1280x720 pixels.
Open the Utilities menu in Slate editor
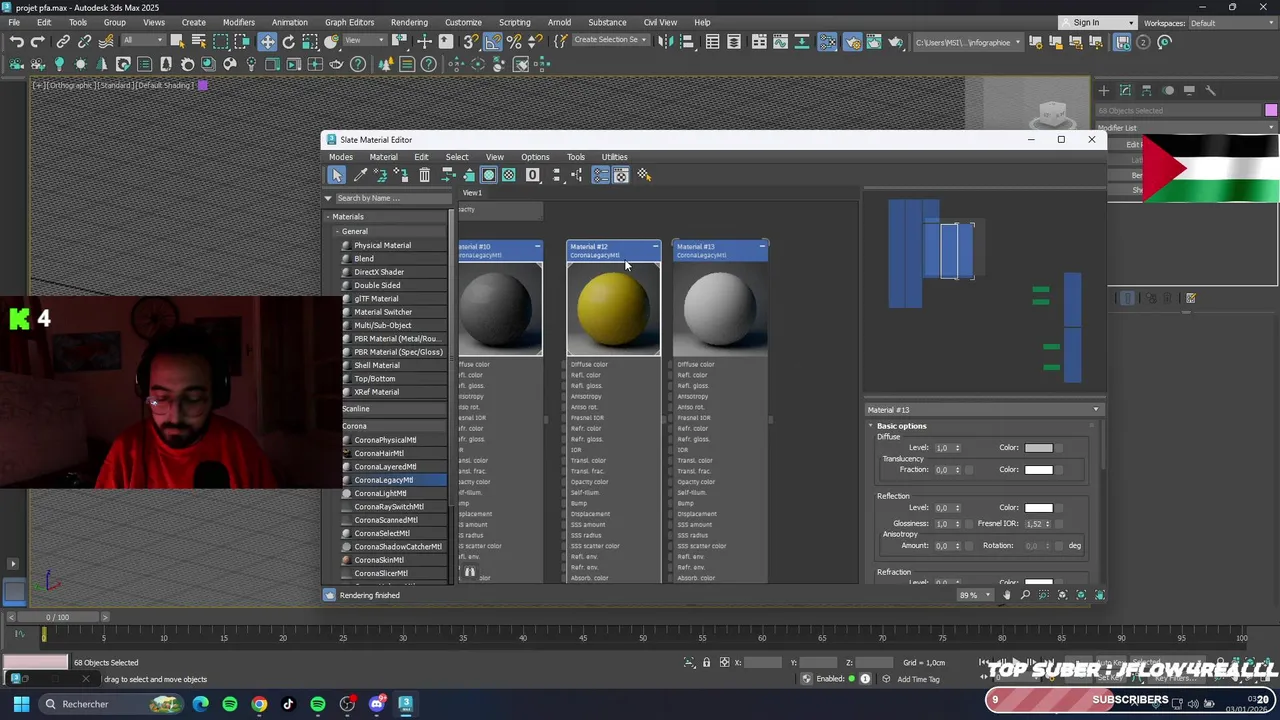click(x=614, y=157)
